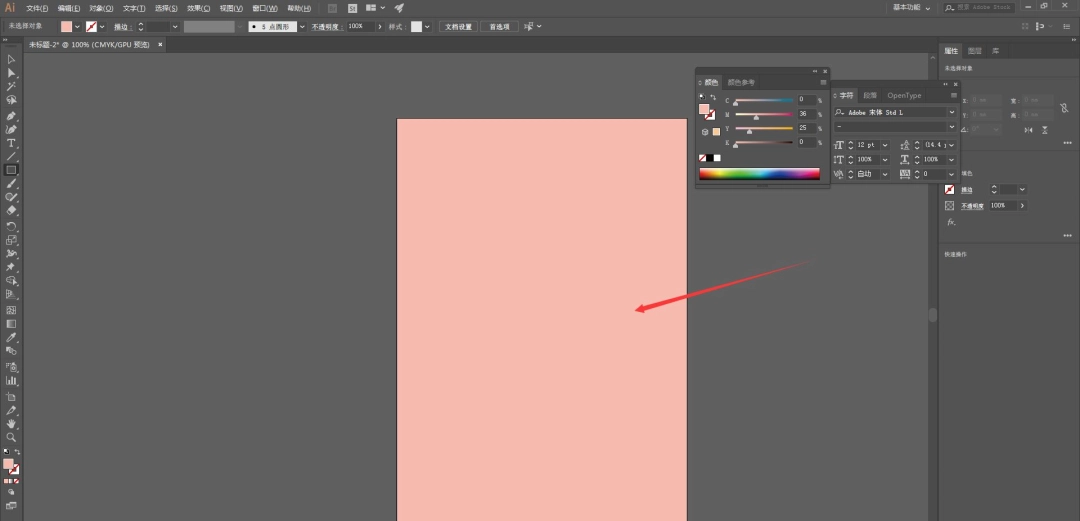Select the Gradient tool
The image size is (1080, 521).
click(x=11, y=324)
